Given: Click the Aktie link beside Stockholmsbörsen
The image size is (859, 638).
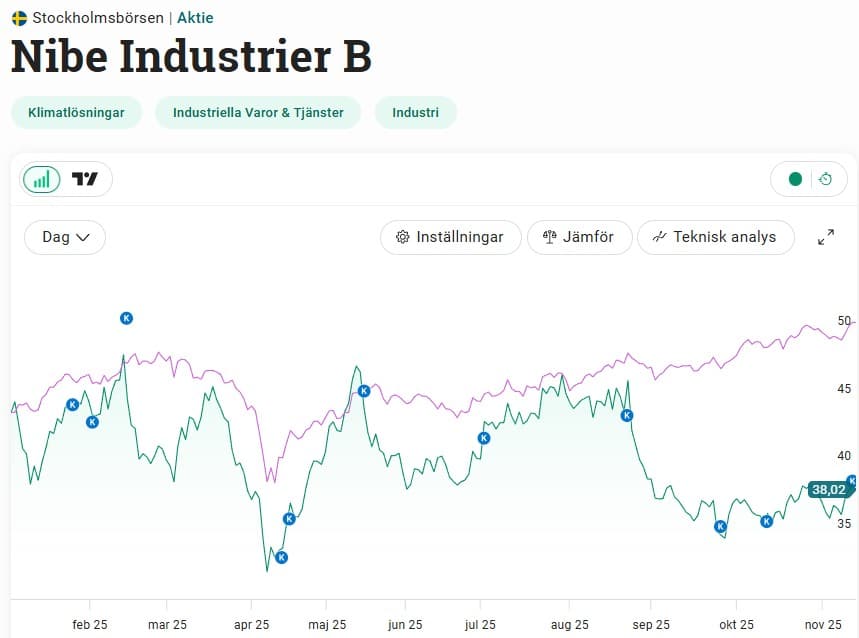Looking at the screenshot, I should click(195, 18).
